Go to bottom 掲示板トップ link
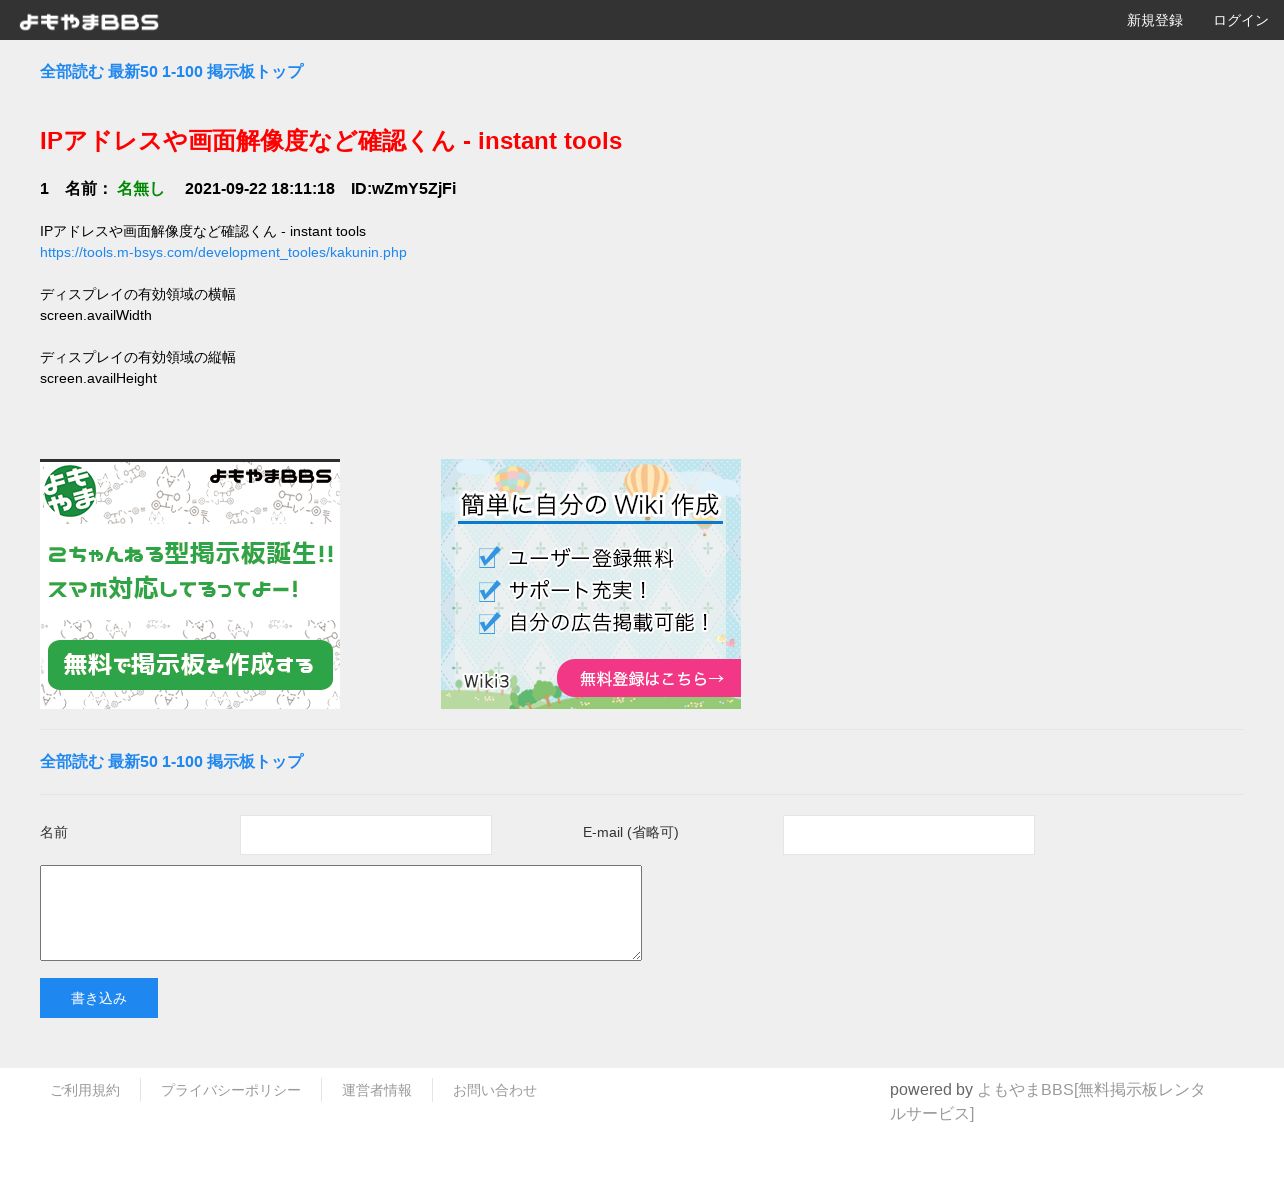1284x1196 pixels. (255, 762)
